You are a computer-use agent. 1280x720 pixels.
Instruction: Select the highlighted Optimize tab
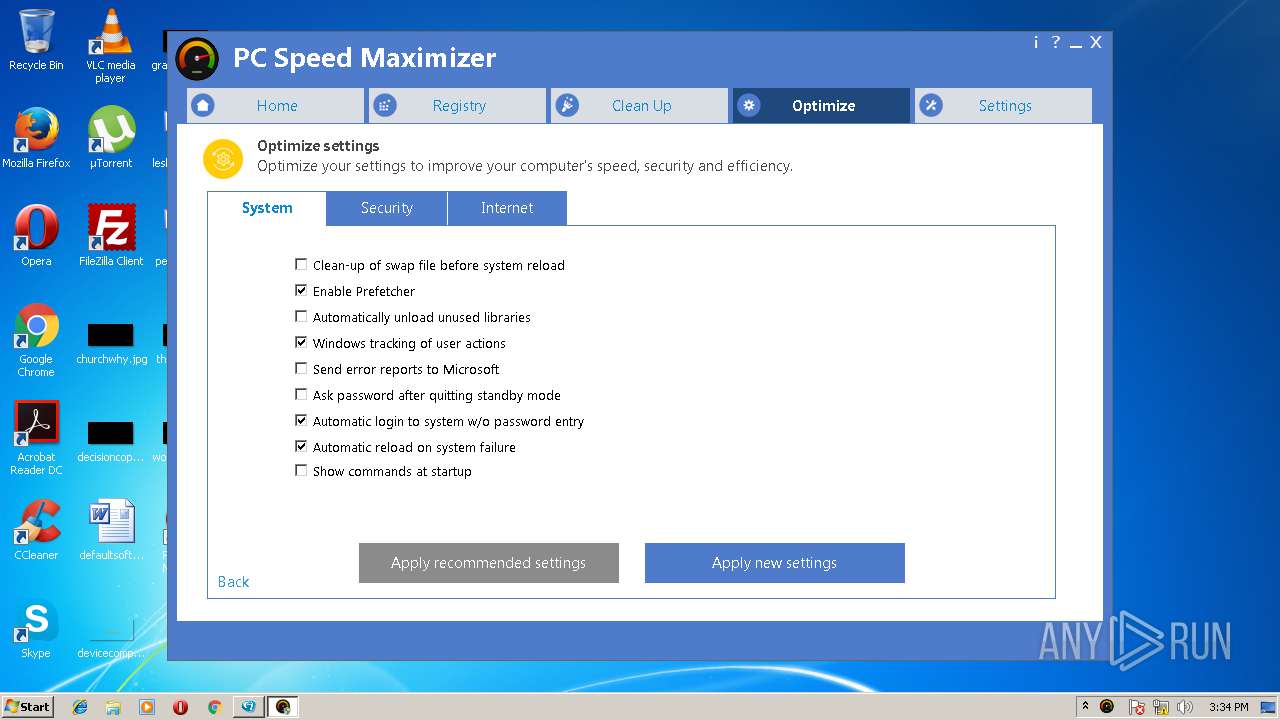pos(821,106)
